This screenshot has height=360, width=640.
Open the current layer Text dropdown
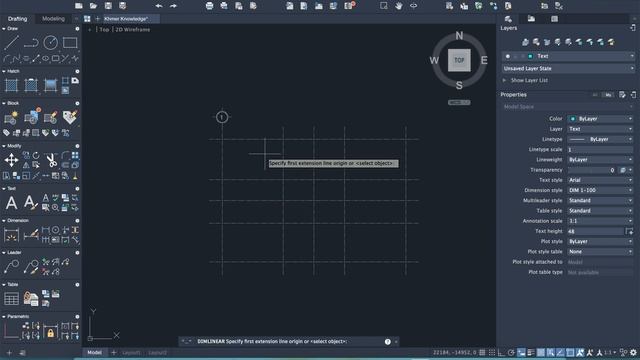coord(568,56)
